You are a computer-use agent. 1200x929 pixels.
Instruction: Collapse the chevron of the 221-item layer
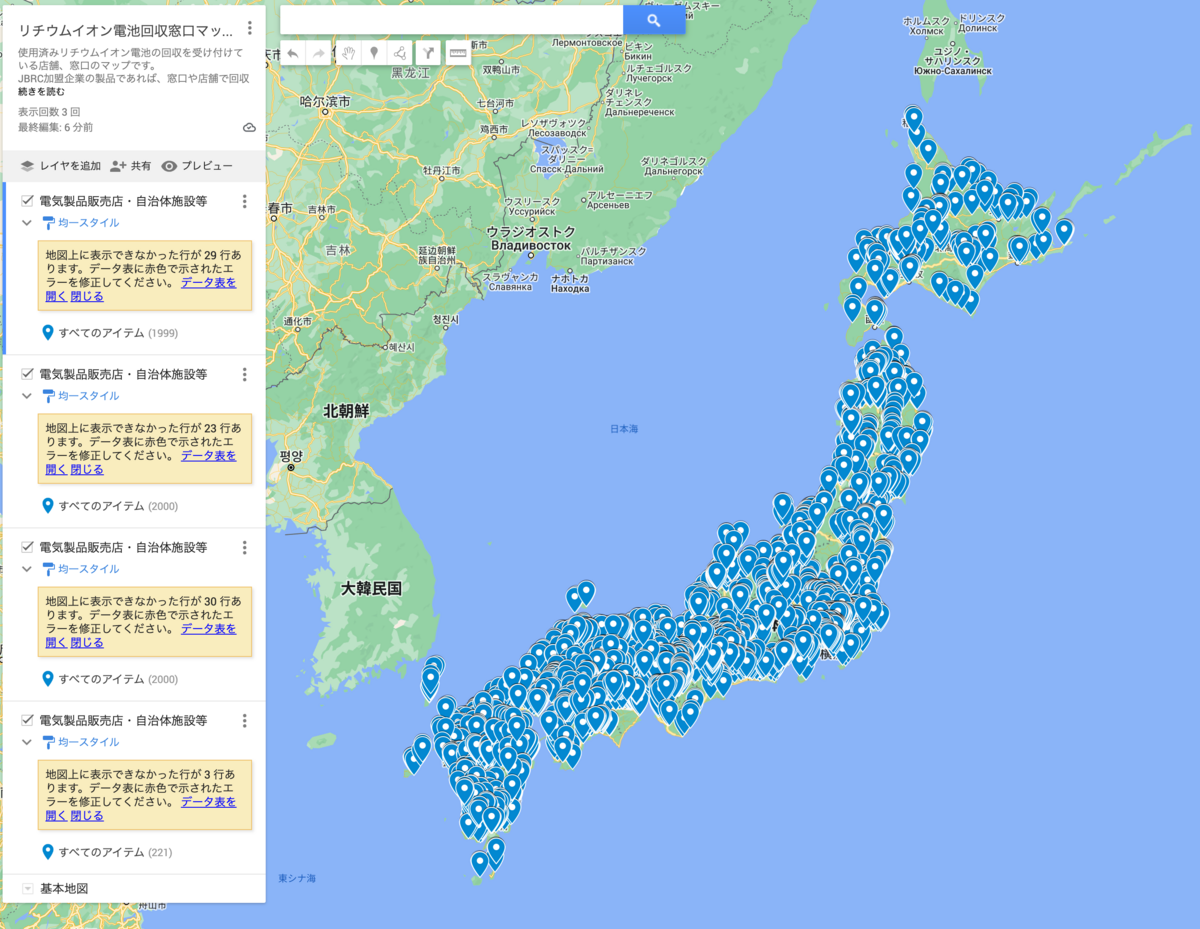pos(27,742)
